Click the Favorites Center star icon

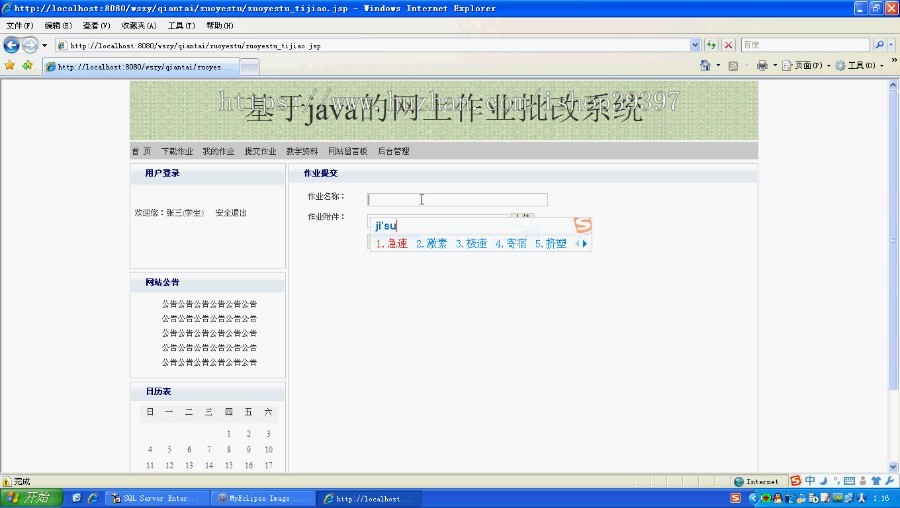coord(10,65)
